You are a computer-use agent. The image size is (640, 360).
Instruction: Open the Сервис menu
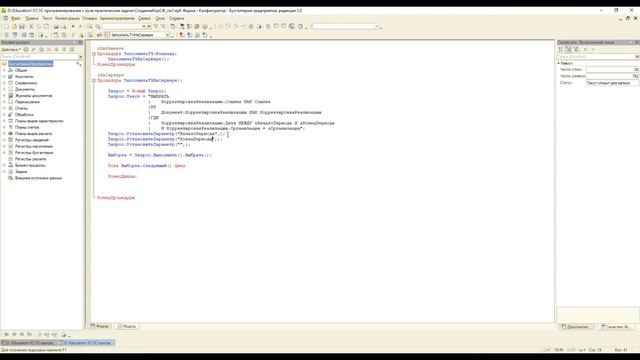pos(144,18)
